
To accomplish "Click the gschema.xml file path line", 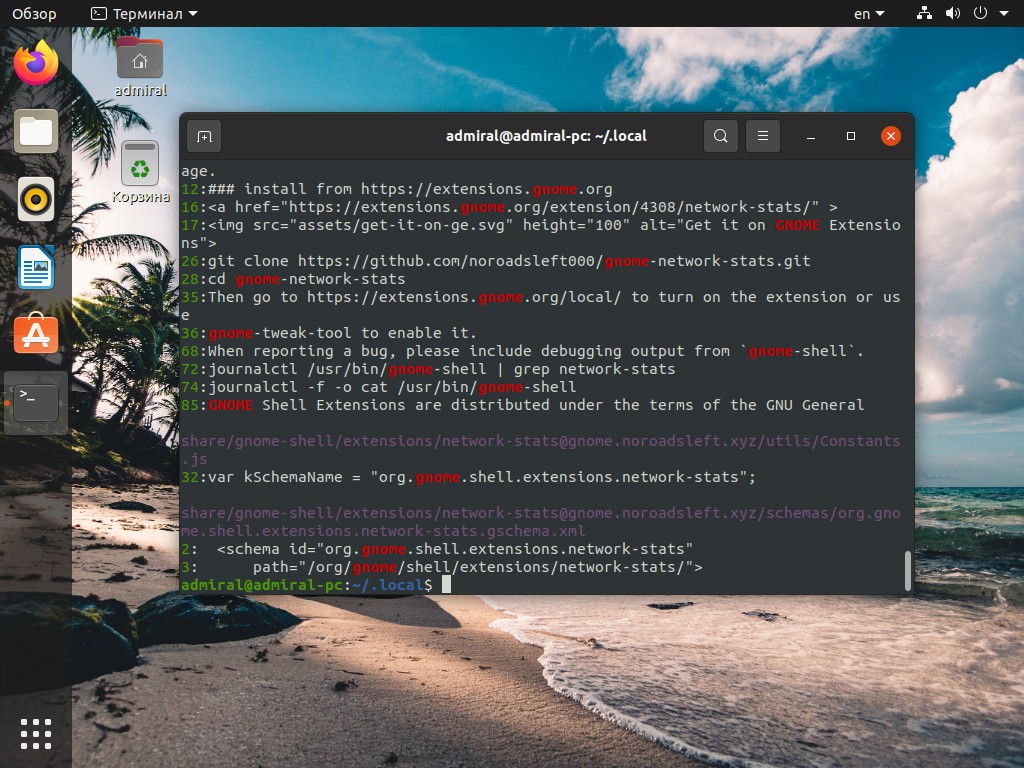I will [541, 522].
